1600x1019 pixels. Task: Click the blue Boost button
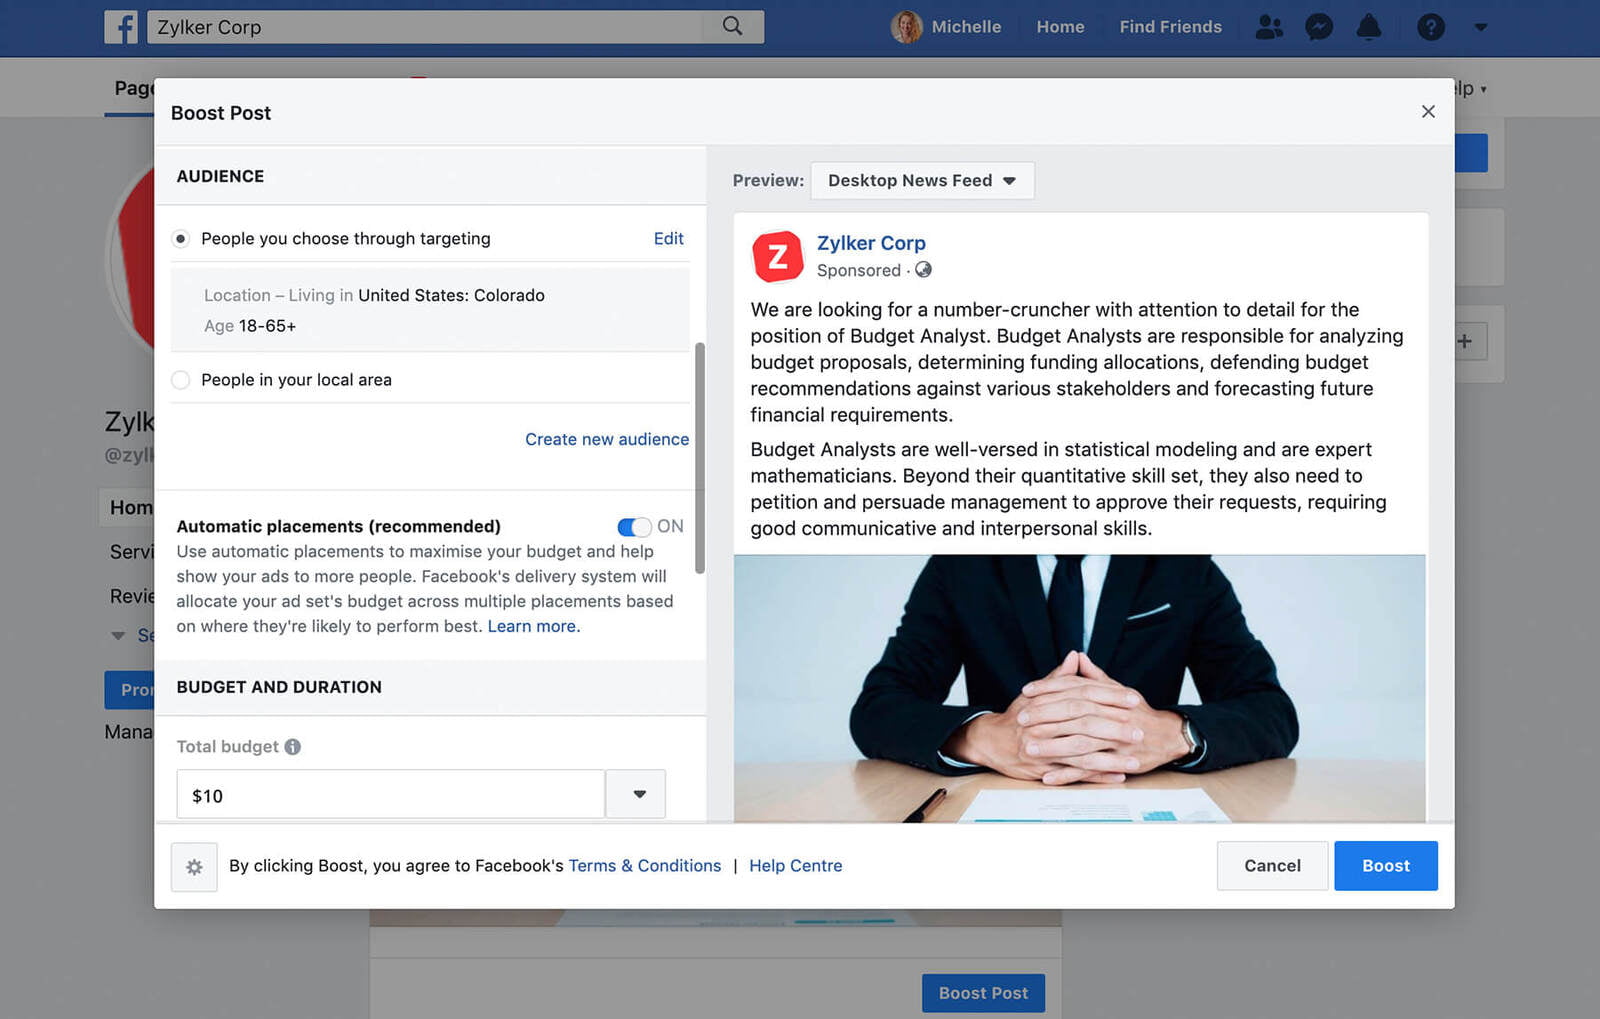pyautogui.click(x=1385, y=866)
